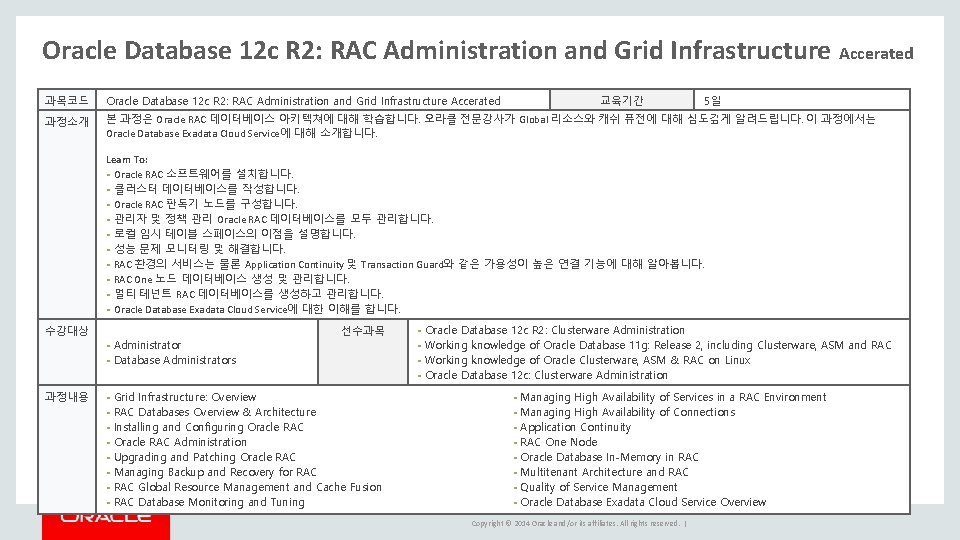Click the '선수과목' cell
Screen dimensions: 960x540
pos(363,351)
